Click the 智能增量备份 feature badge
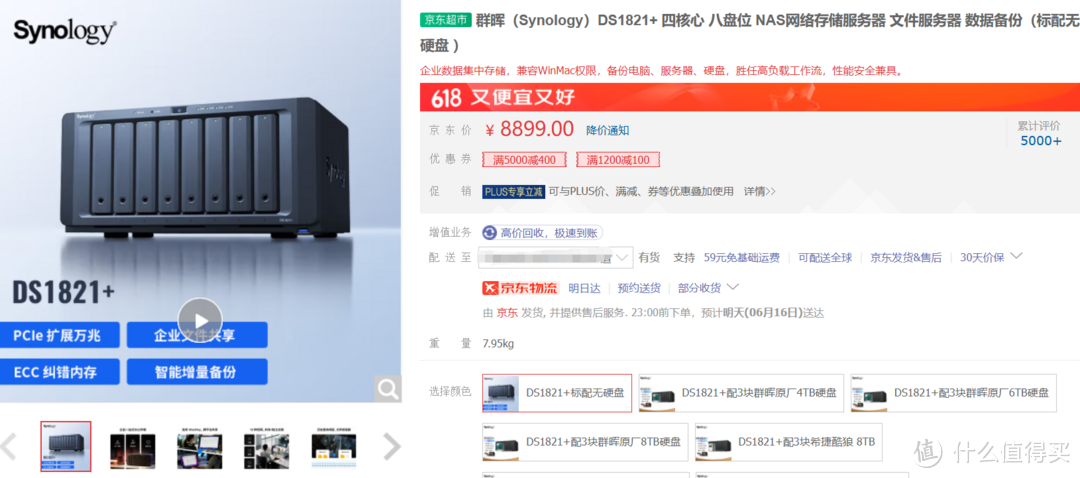This screenshot has height=478, width=1080. (196, 373)
